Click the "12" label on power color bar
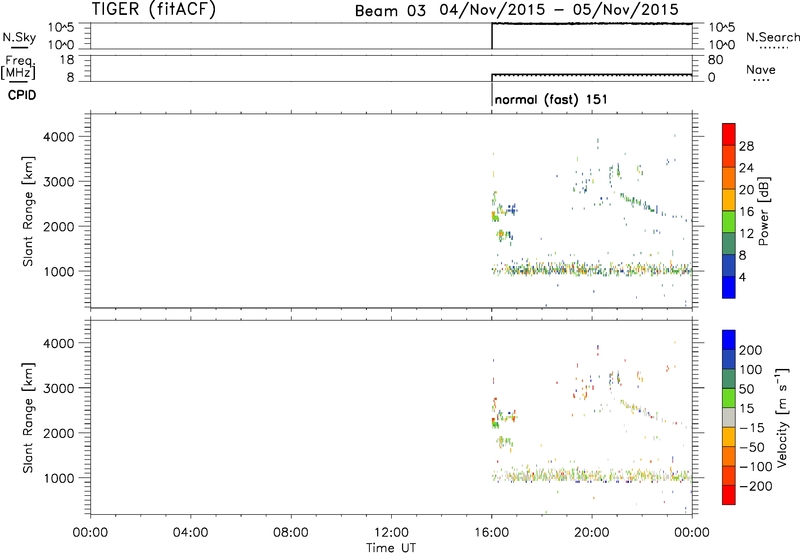Screen dimensions: 800x554 coord(746,234)
